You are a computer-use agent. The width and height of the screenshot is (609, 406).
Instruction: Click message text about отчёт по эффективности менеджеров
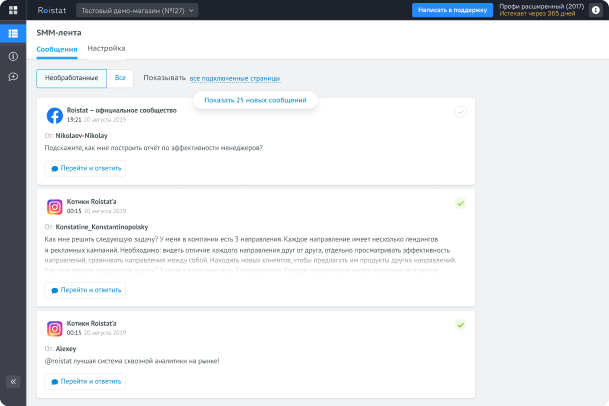click(x=153, y=148)
